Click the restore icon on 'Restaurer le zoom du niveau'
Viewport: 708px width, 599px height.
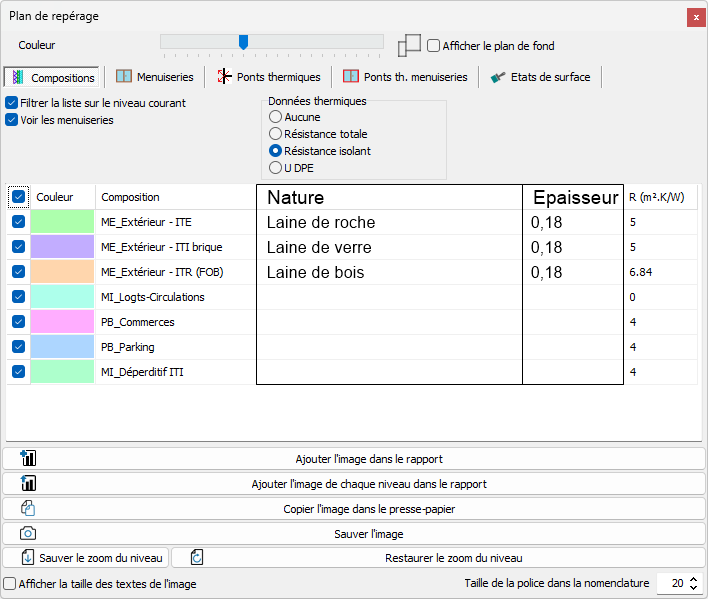[x=197, y=558]
